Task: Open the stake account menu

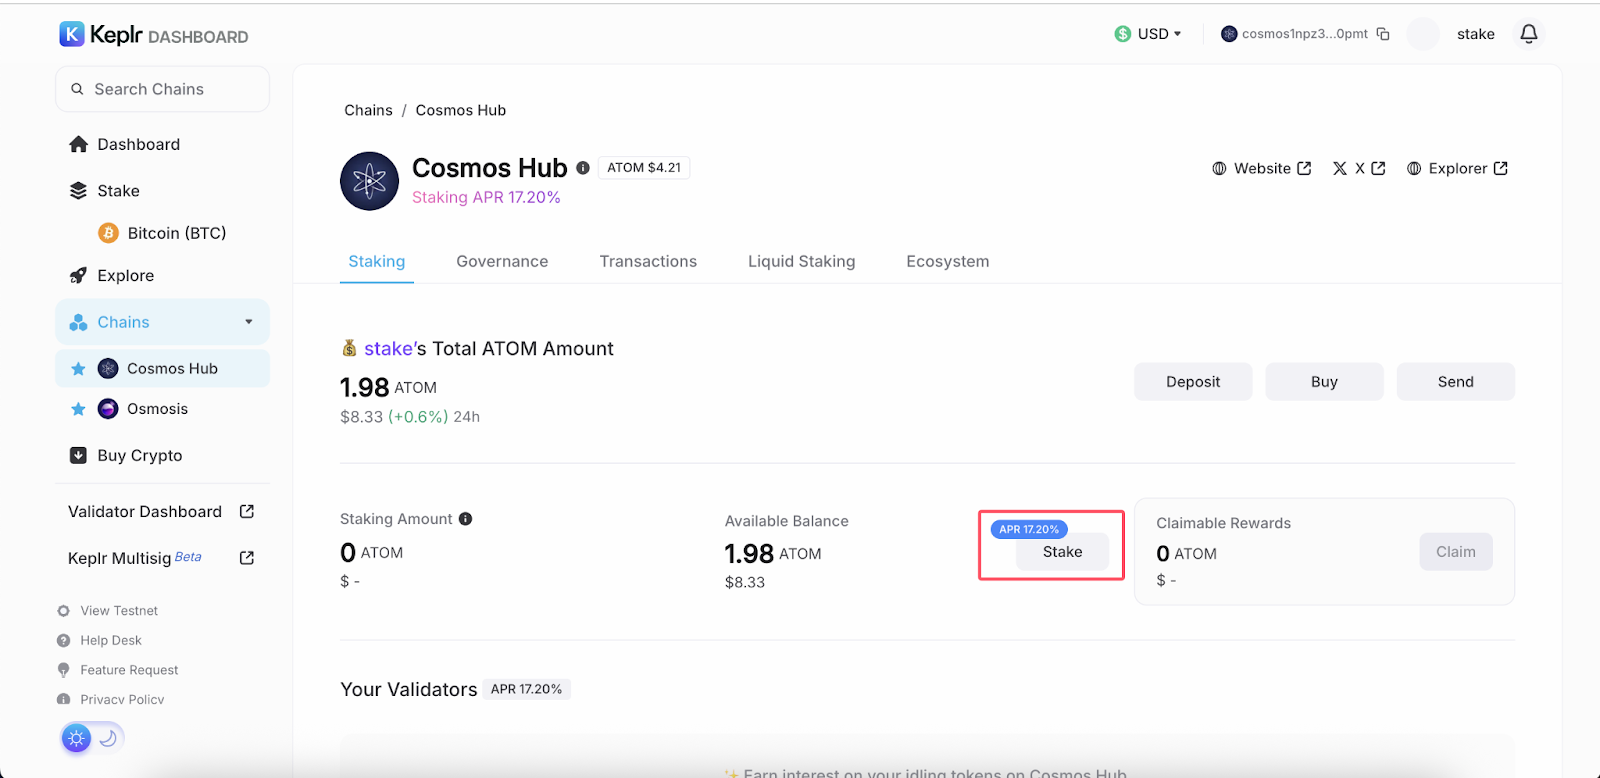Action: pos(1474,34)
